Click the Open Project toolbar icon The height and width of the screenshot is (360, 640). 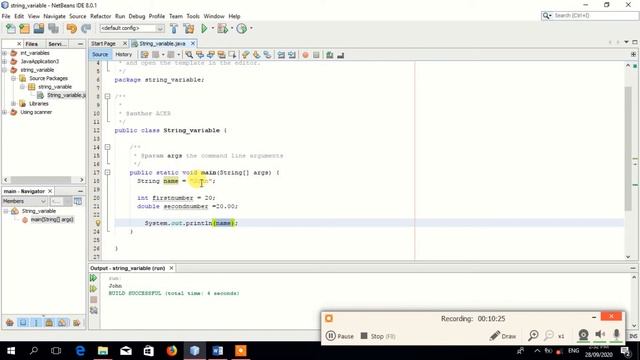(x=39, y=29)
